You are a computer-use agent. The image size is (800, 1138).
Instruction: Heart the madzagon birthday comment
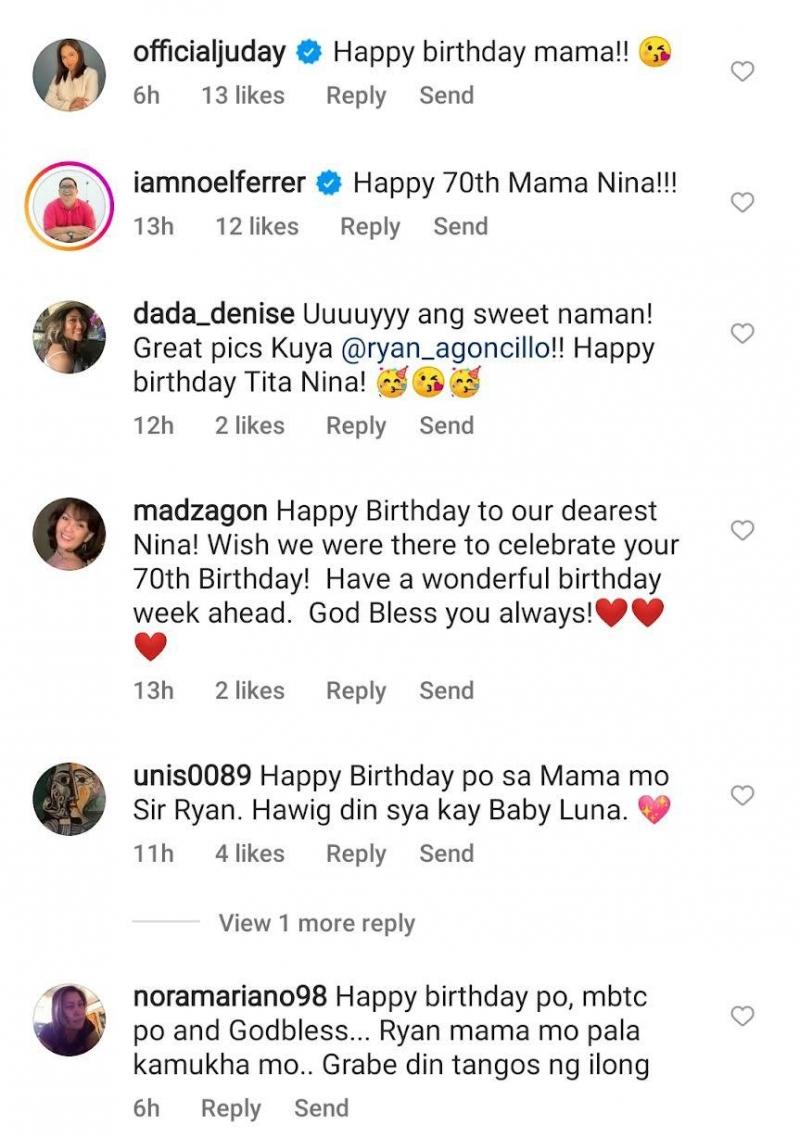coord(742,531)
